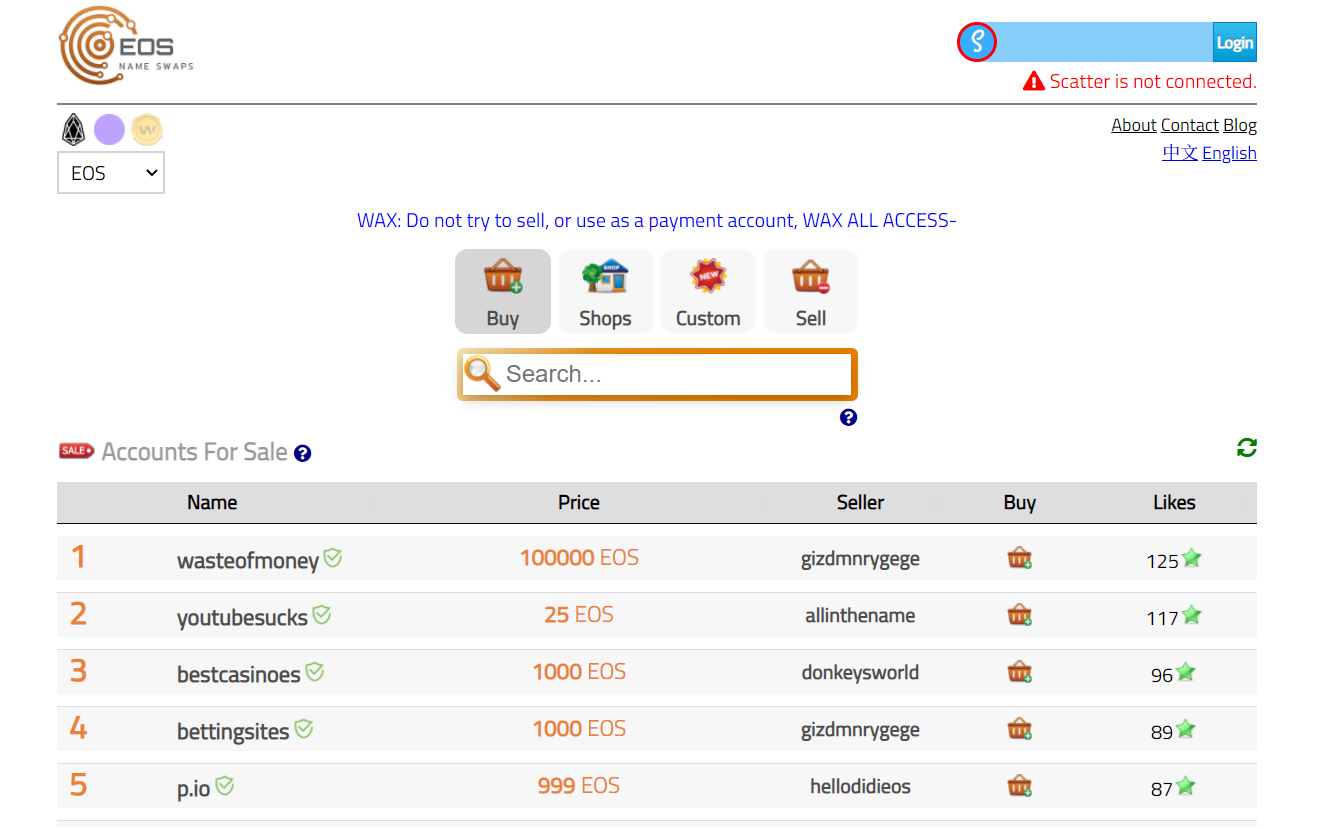The width and height of the screenshot is (1325, 829).
Task: Select the gold WAX chain icon
Action: [147, 130]
